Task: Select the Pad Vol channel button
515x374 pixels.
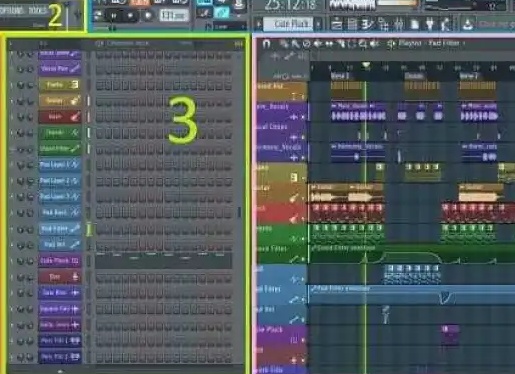Action: tap(60, 245)
